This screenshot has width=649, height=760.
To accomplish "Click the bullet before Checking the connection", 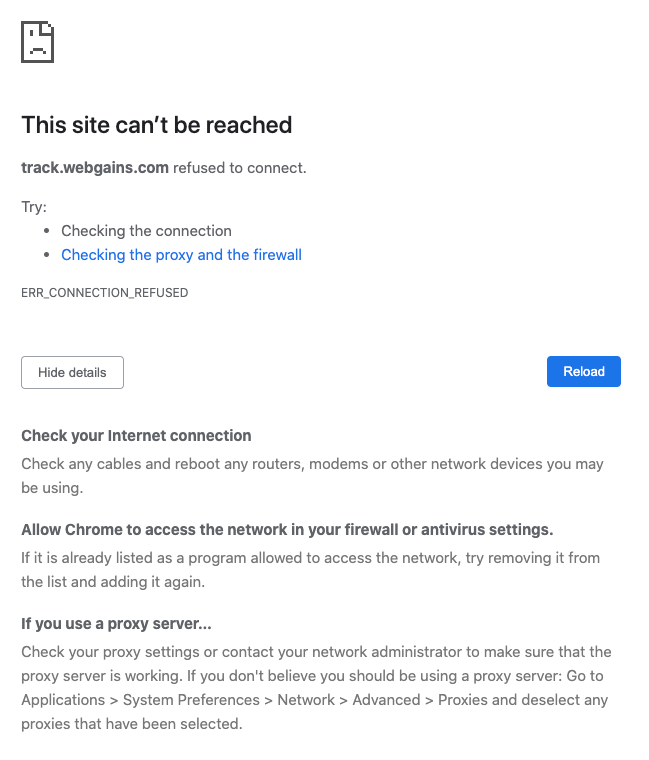I will pyautogui.click(x=47, y=231).
